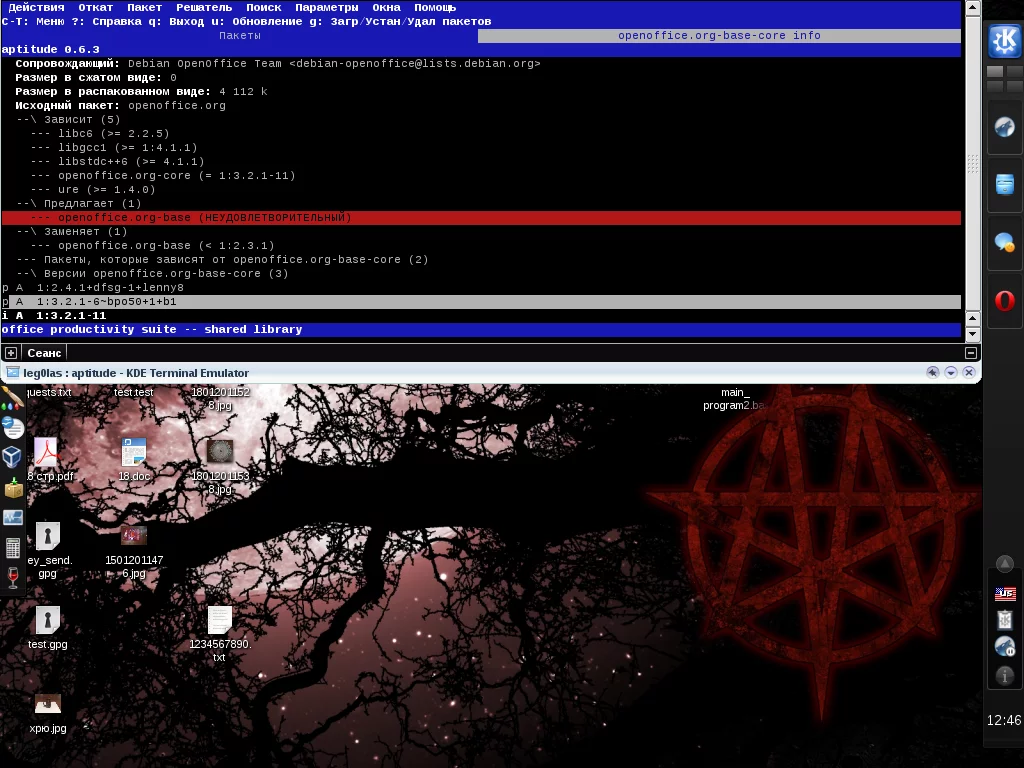This screenshot has width=1024, height=768.
Task: Click the US keyboard layout flag
Action: coord(1004,593)
